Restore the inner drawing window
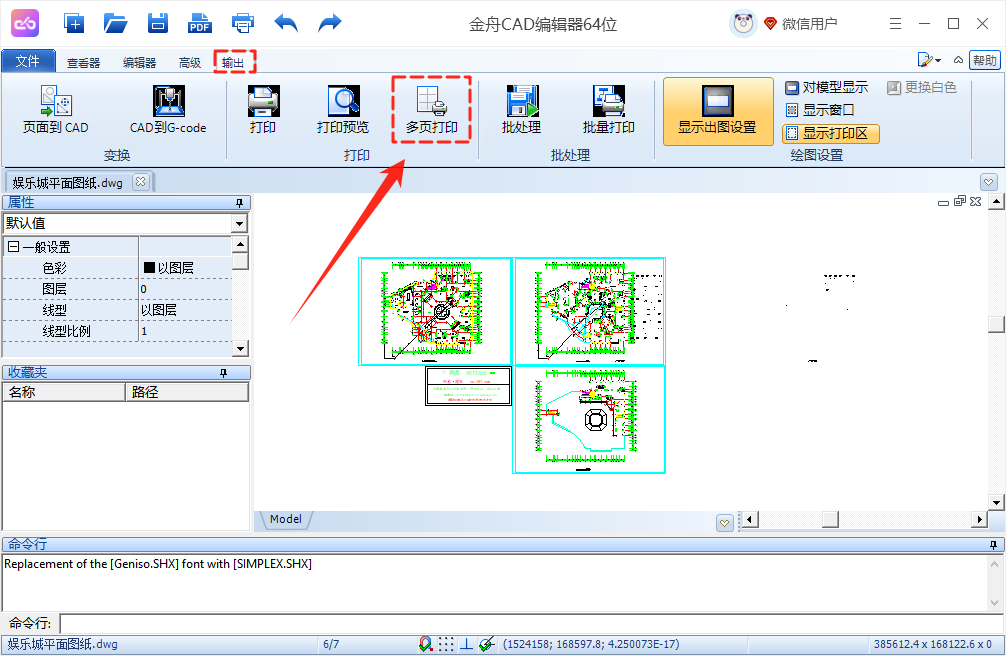1006x656 pixels. coord(960,202)
